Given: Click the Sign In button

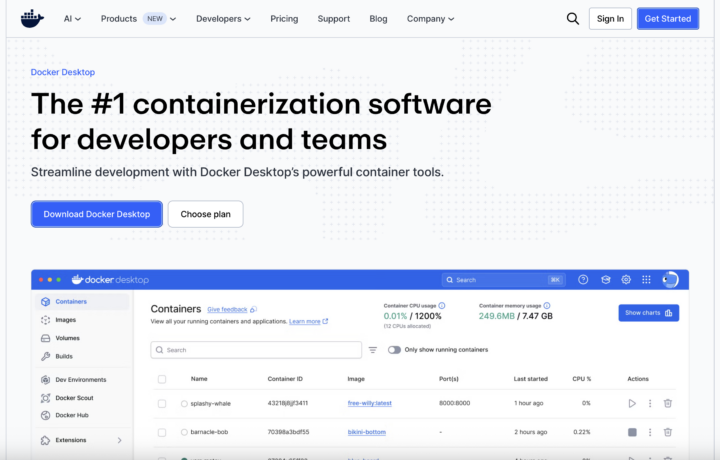Looking at the screenshot, I should (x=610, y=19).
